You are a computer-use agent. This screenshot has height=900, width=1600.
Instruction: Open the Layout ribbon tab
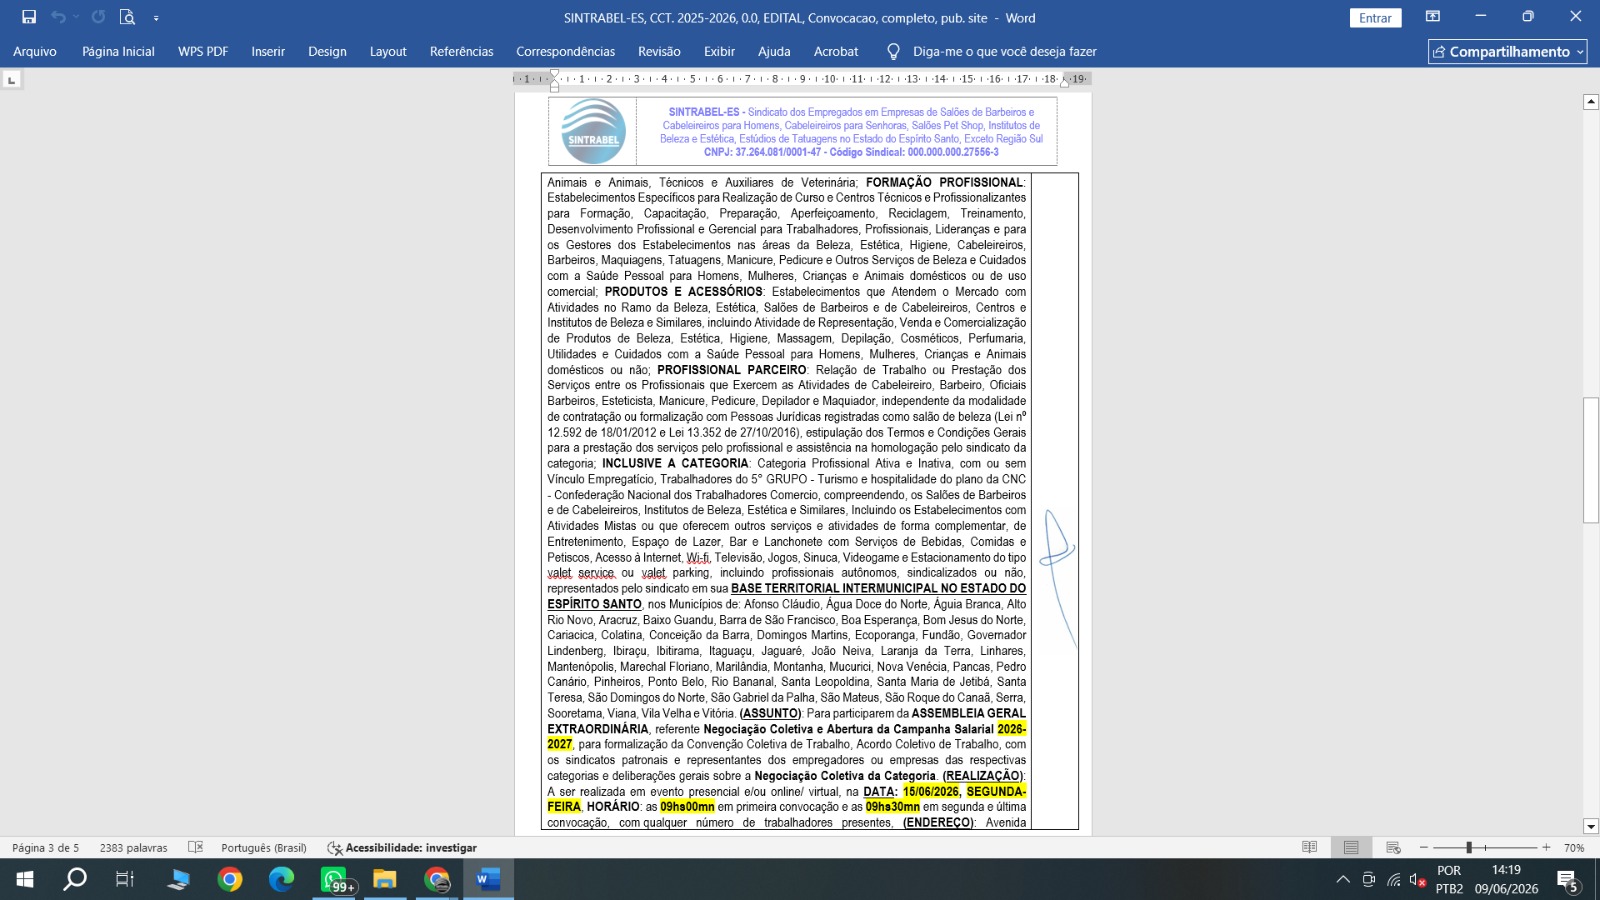(388, 52)
